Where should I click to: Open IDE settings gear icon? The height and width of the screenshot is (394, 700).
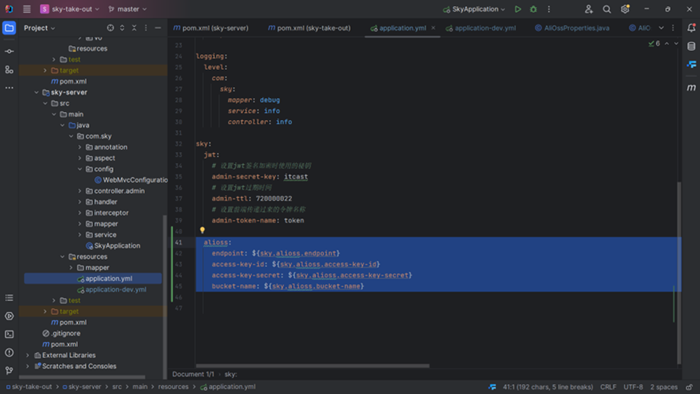625,9
